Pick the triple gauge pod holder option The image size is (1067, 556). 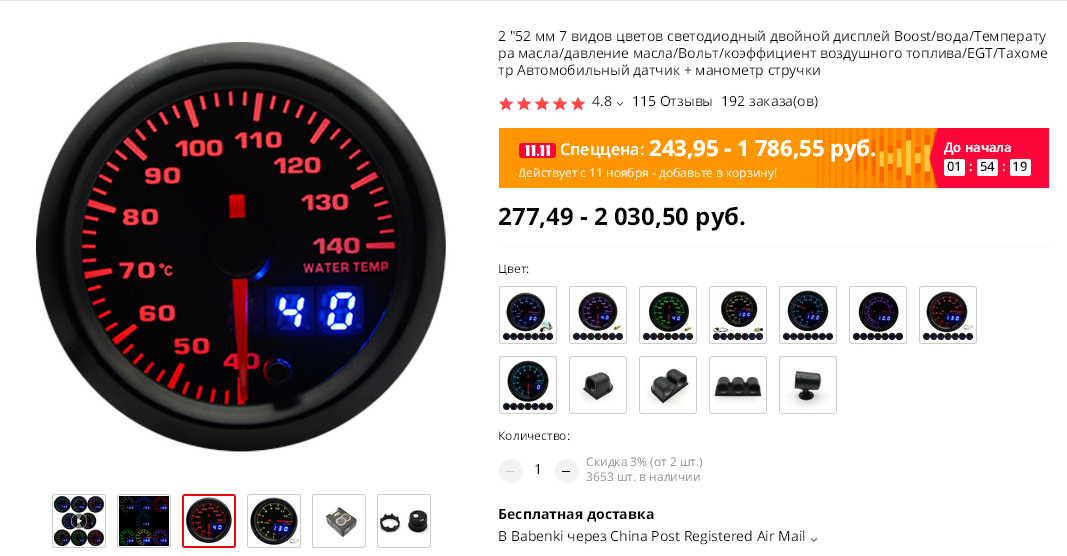[738, 385]
